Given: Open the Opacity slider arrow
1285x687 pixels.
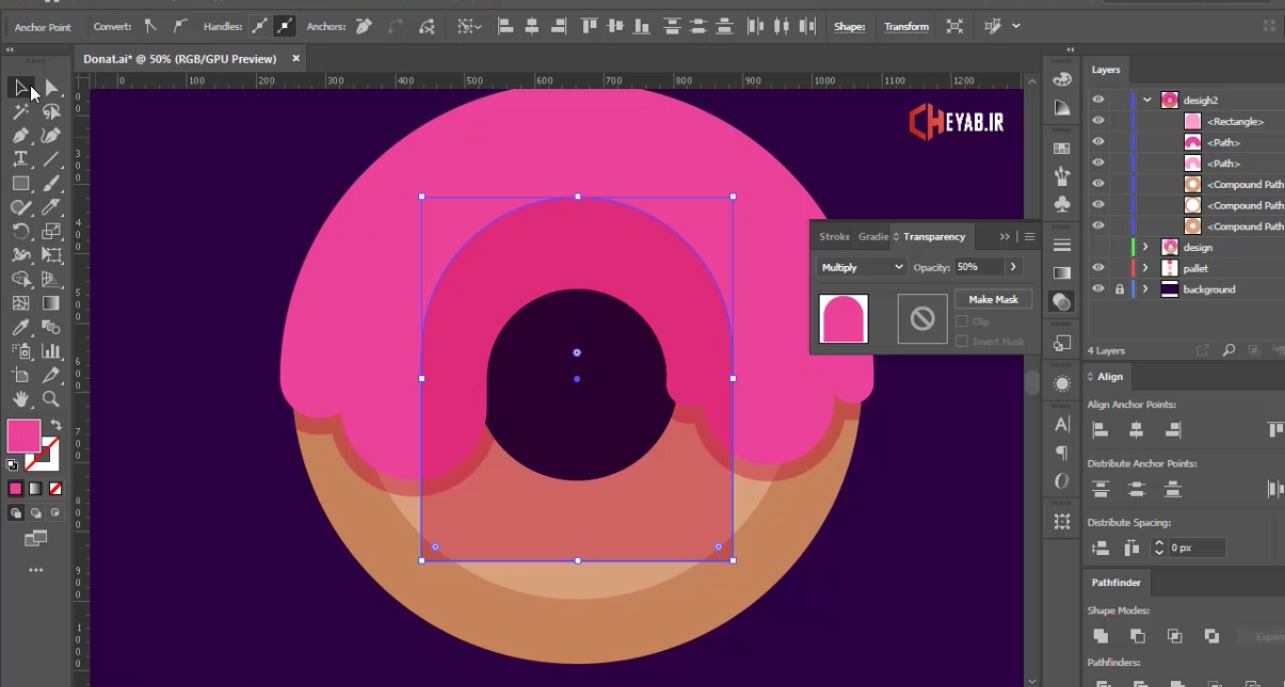Looking at the screenshot, I should click(1013, 267).
